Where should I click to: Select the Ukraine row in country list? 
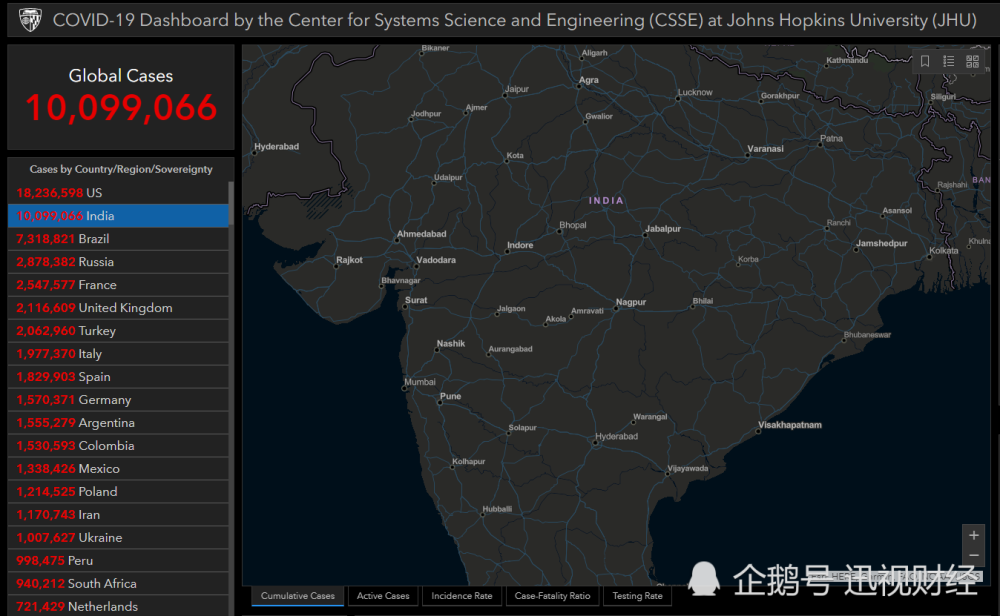coord(118,537)
